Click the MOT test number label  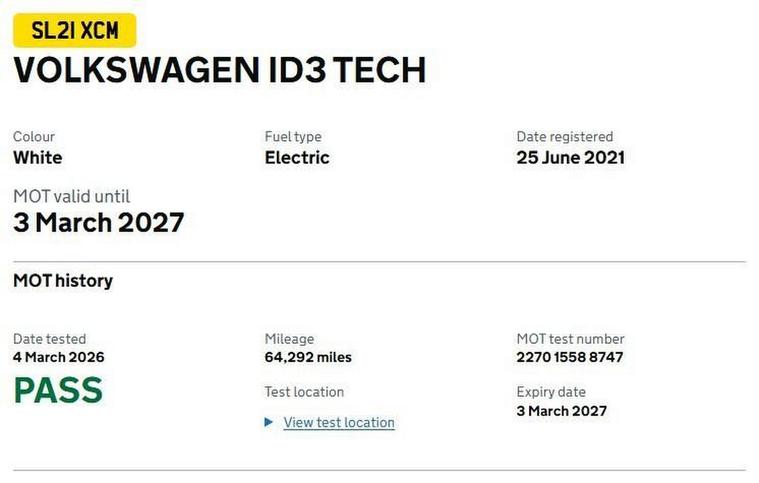coord(570,339)
